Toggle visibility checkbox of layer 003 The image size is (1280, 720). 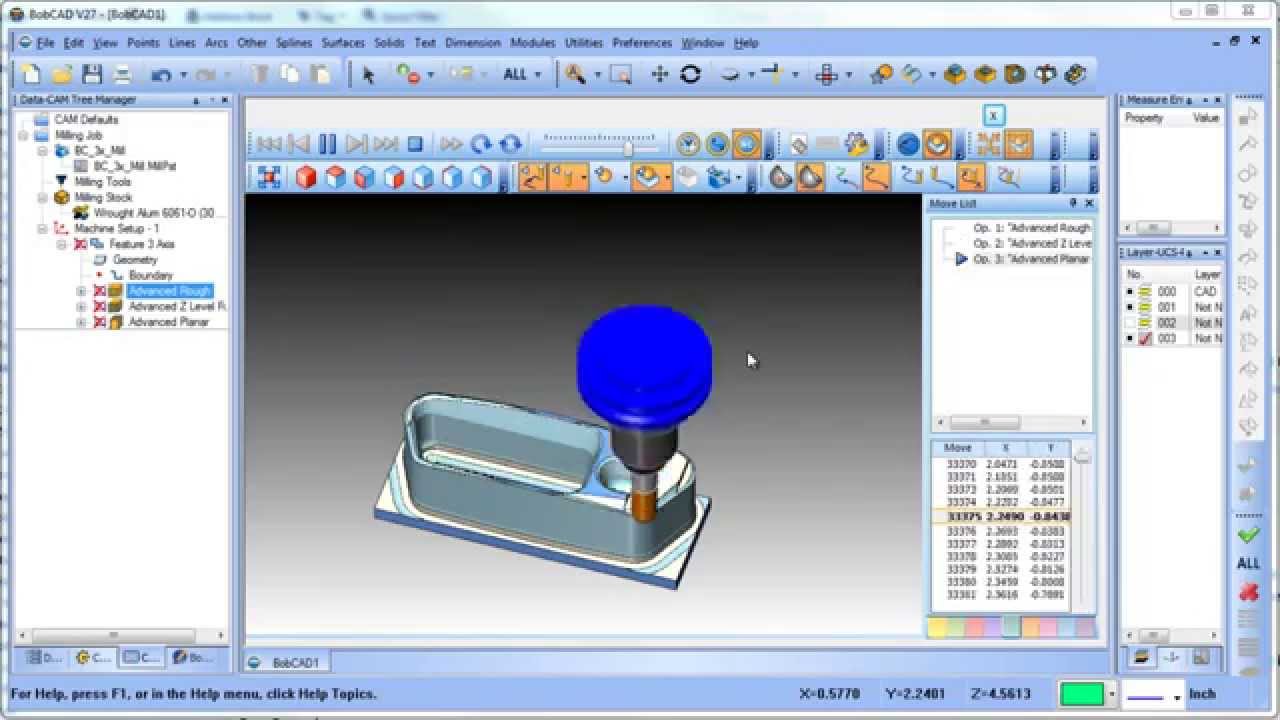pyautogui.click(x=1129, y=338)
